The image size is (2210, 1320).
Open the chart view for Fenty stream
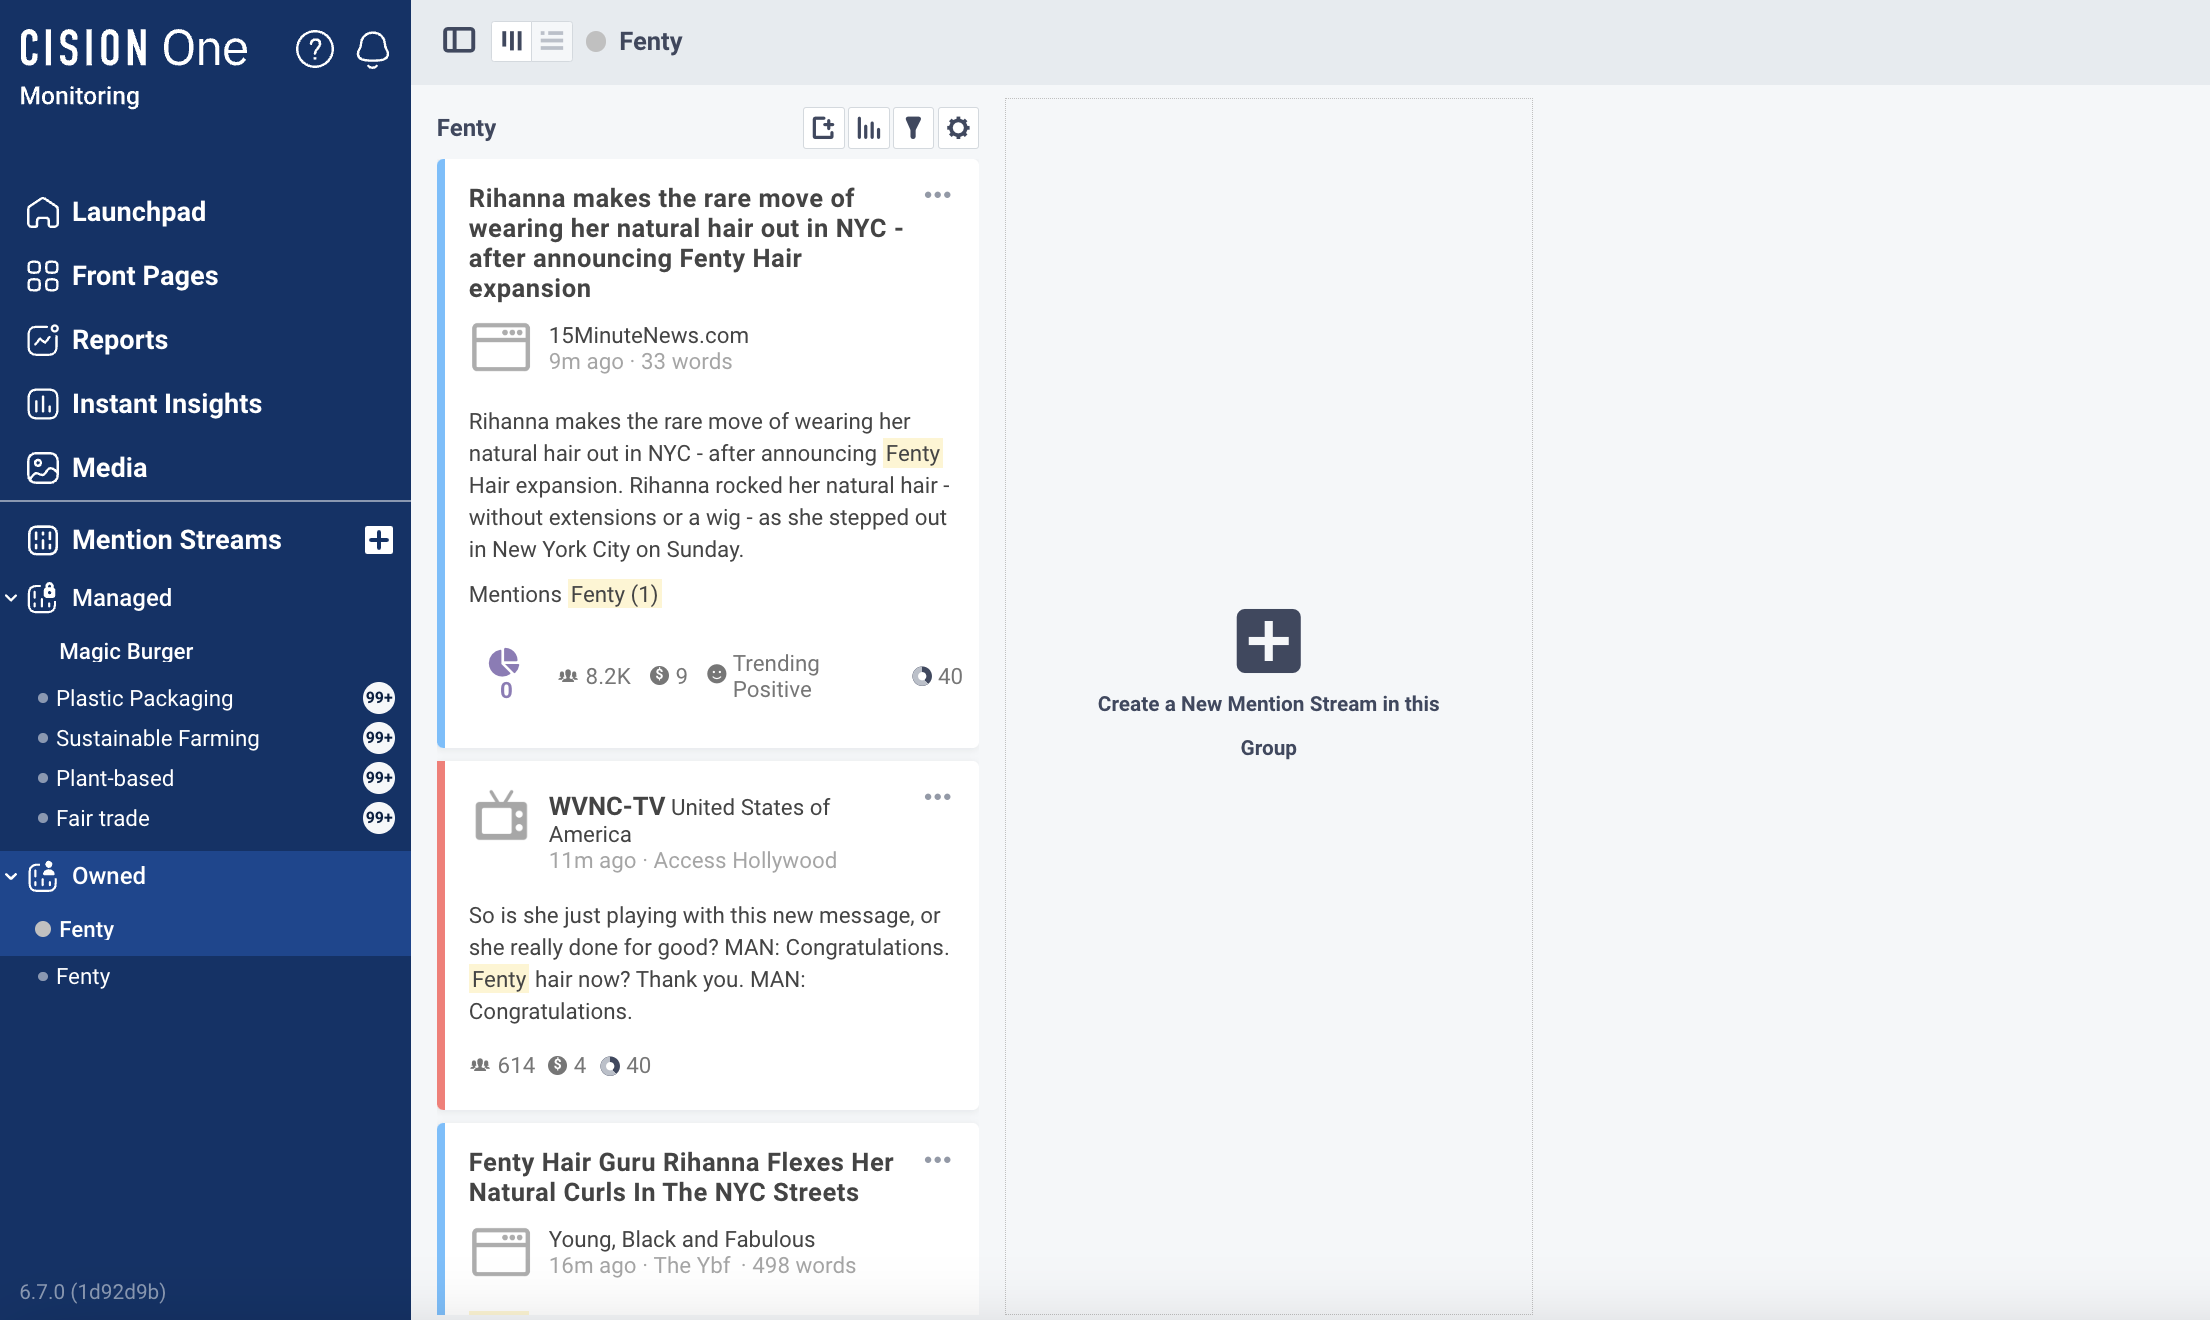(x=868, y=128)
